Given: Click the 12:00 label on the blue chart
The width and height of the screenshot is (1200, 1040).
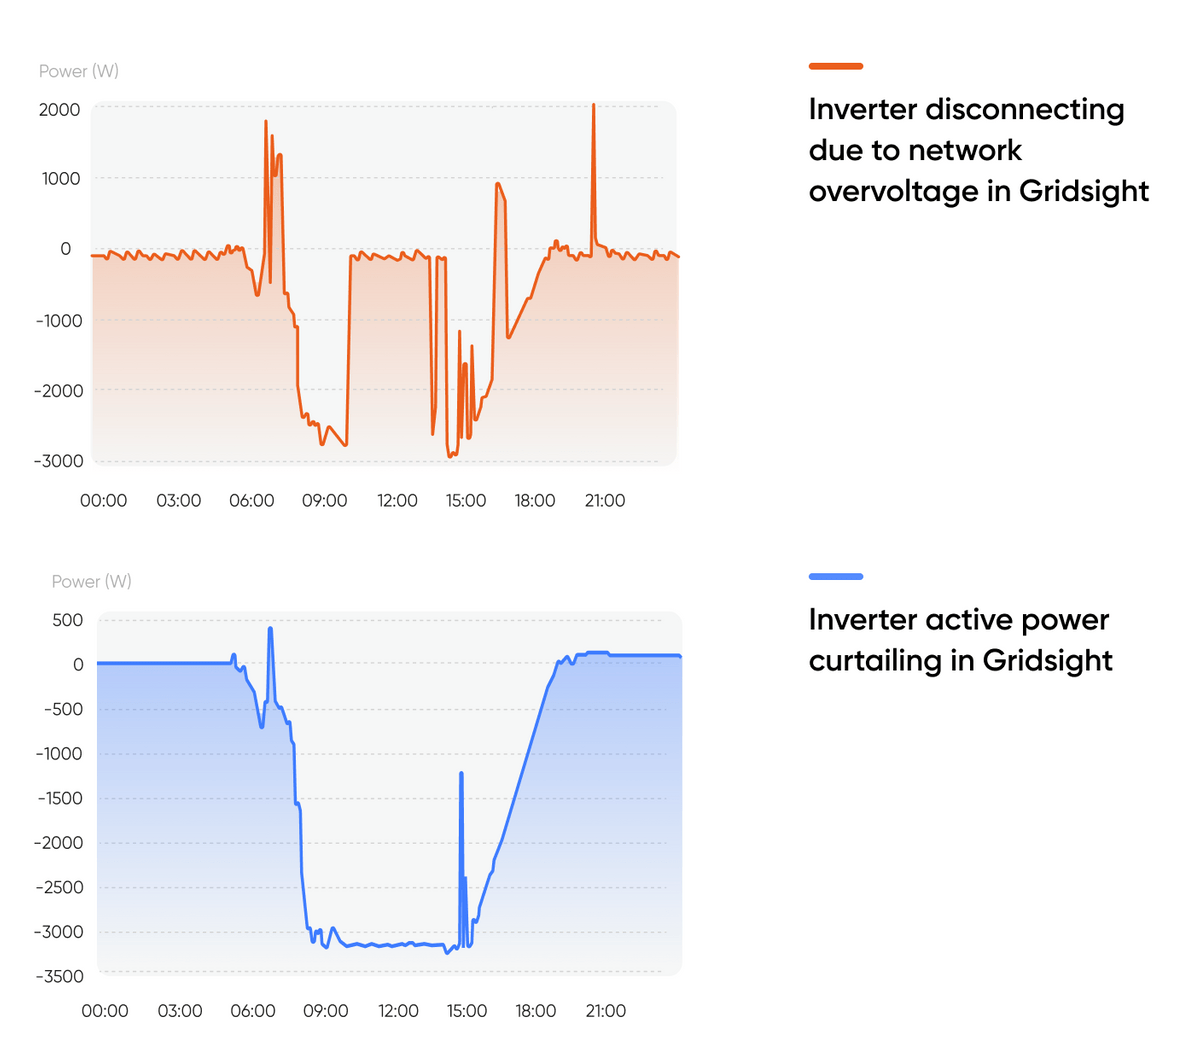Looking at the screenshot, I should [x=398, y=1010].
